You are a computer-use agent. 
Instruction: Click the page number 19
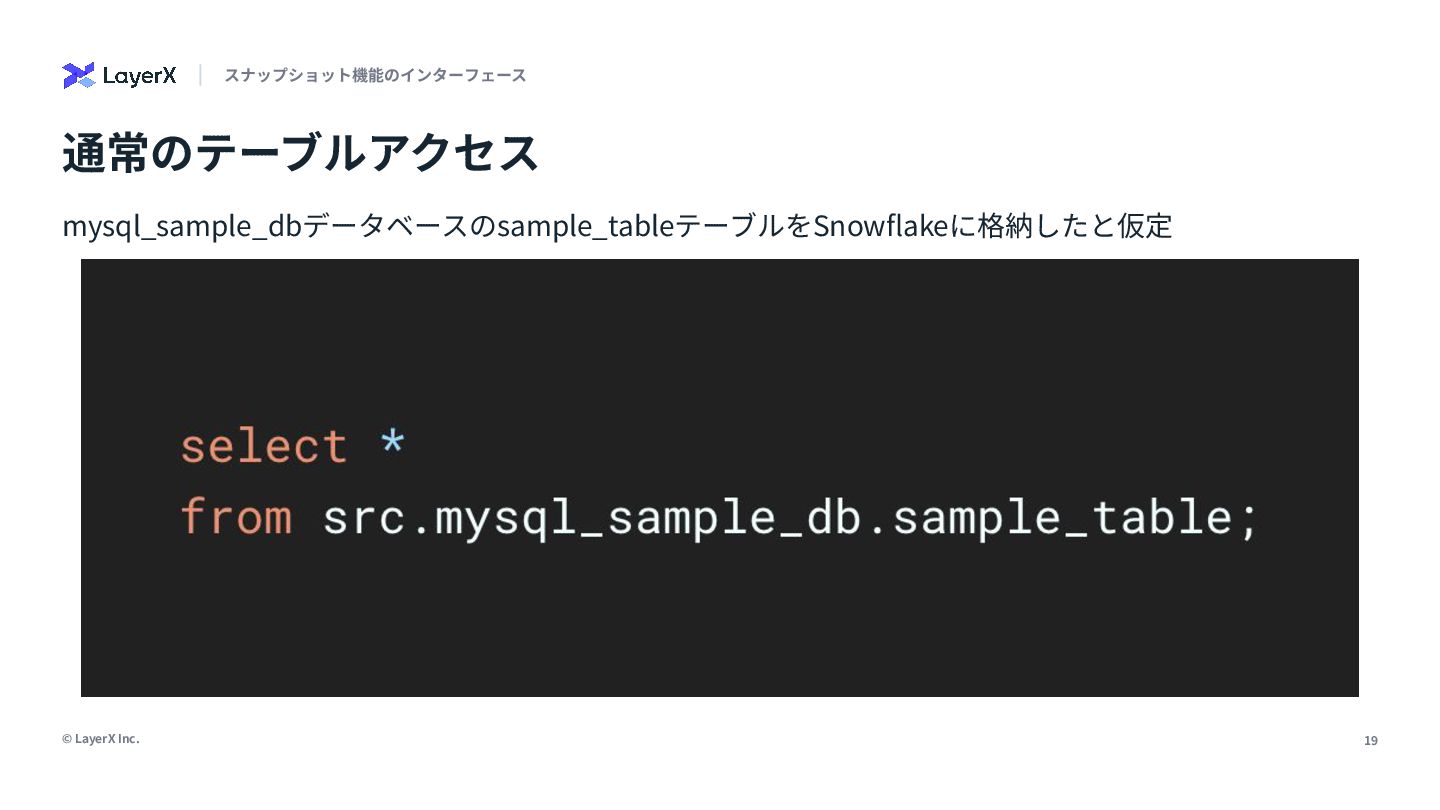tap(1370, 740)
